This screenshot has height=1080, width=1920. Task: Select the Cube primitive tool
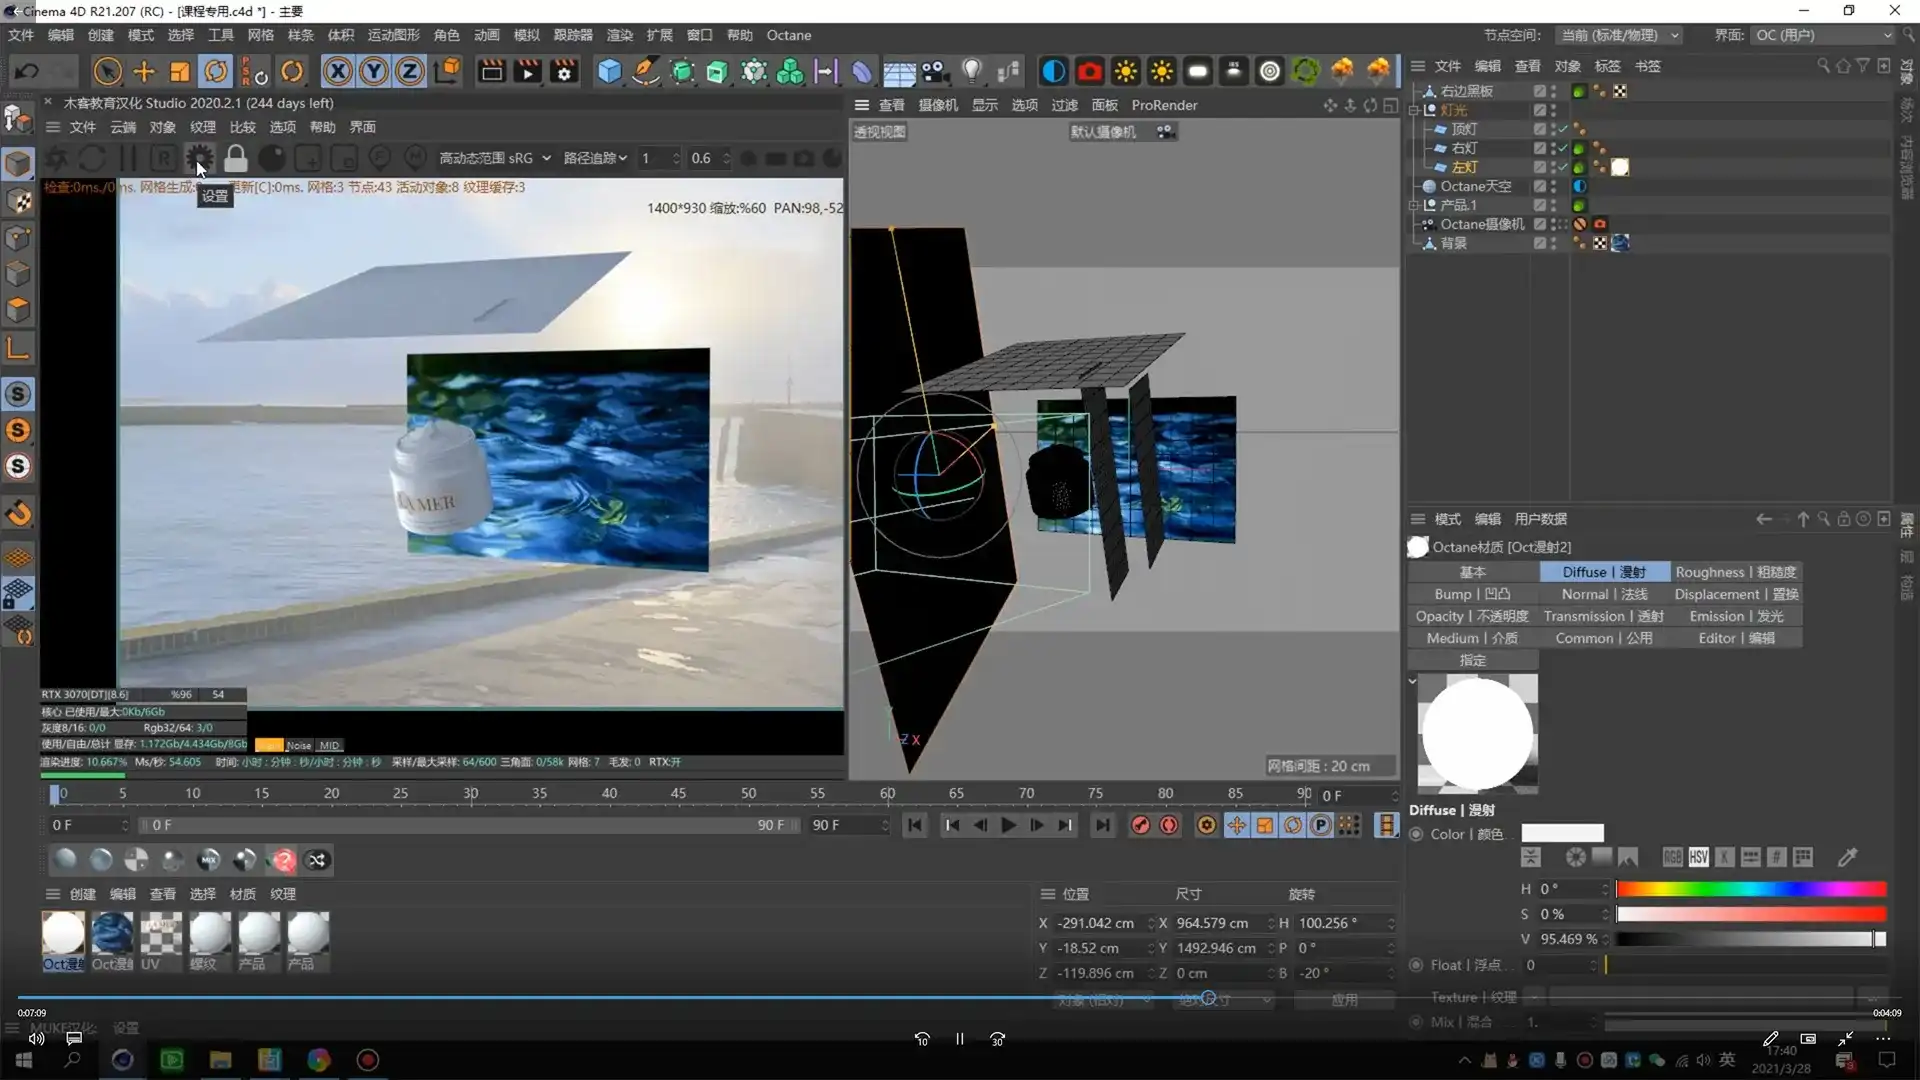[x=608, y=70]
